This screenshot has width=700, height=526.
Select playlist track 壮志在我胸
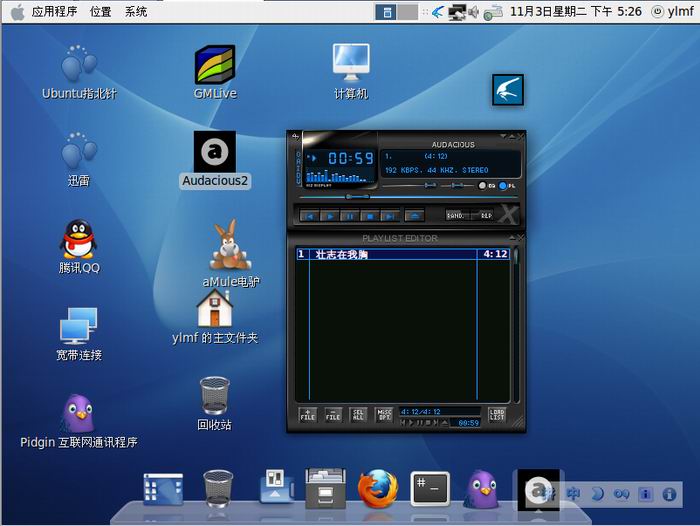tap(403, 254)
